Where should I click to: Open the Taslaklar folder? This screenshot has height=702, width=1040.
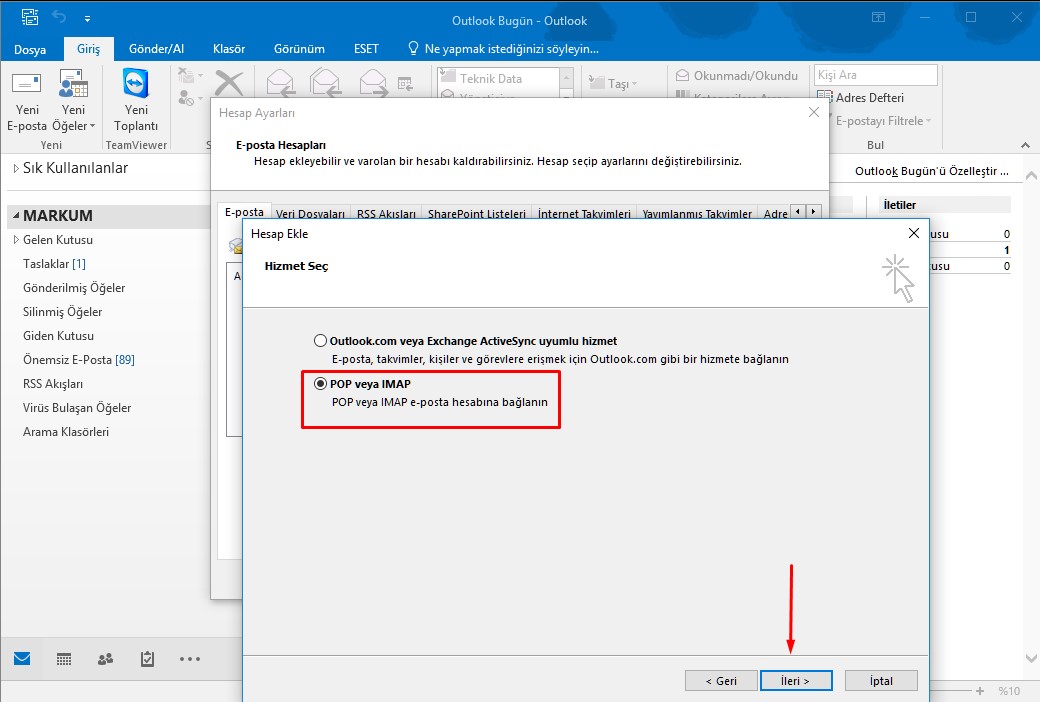tap(54, 264)
